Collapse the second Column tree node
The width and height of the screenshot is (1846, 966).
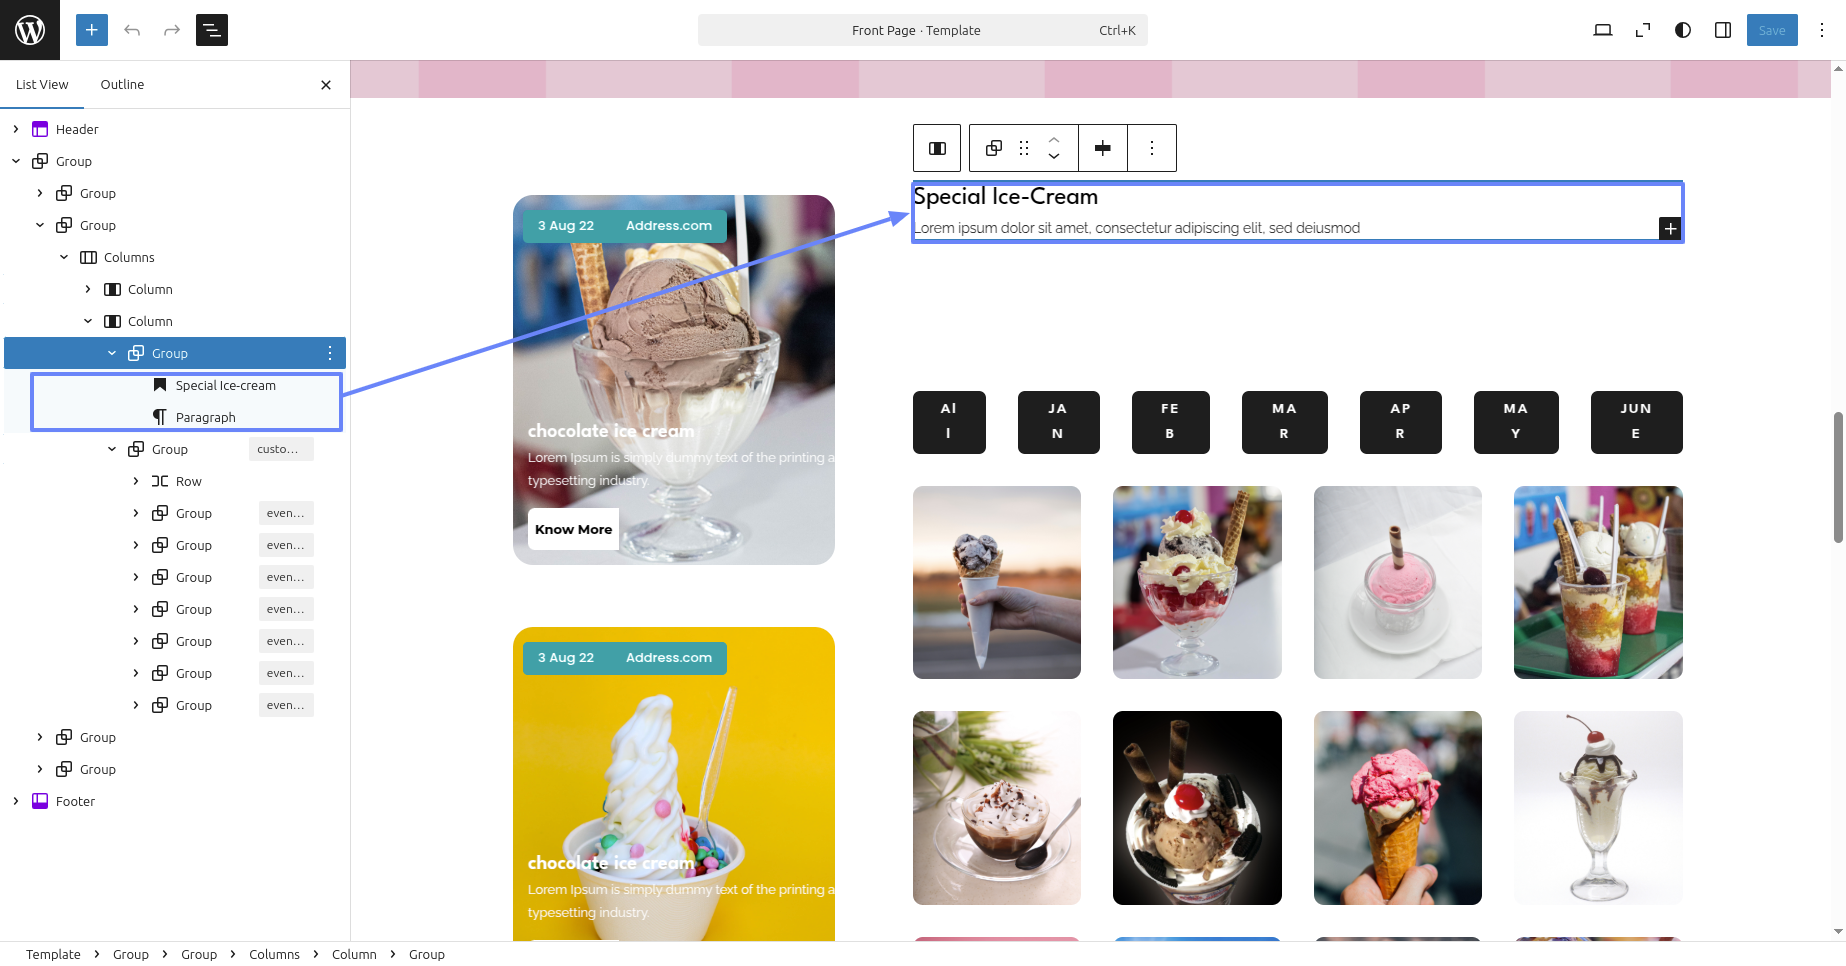(88, 321)
